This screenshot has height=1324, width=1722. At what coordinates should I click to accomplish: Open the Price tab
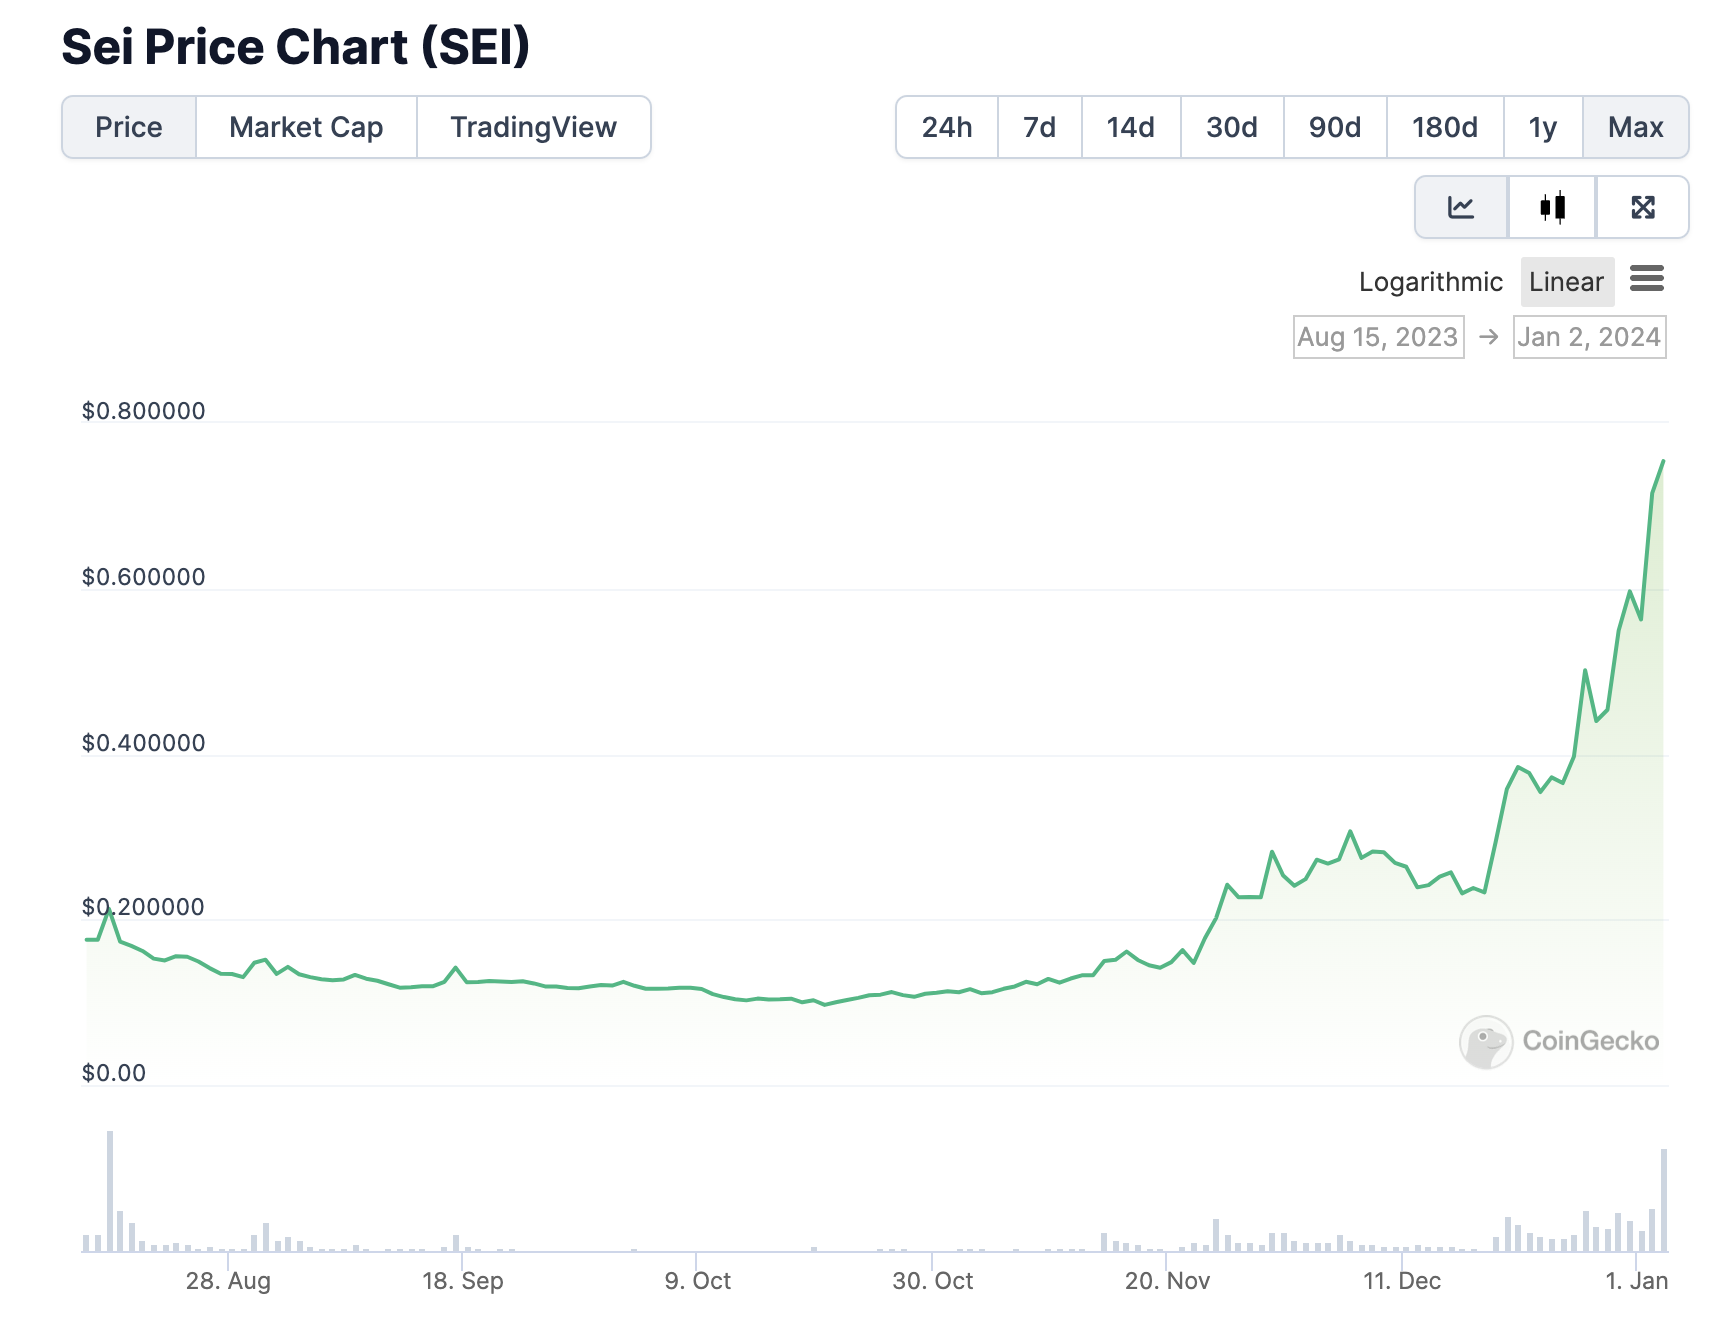click(129, 127)
